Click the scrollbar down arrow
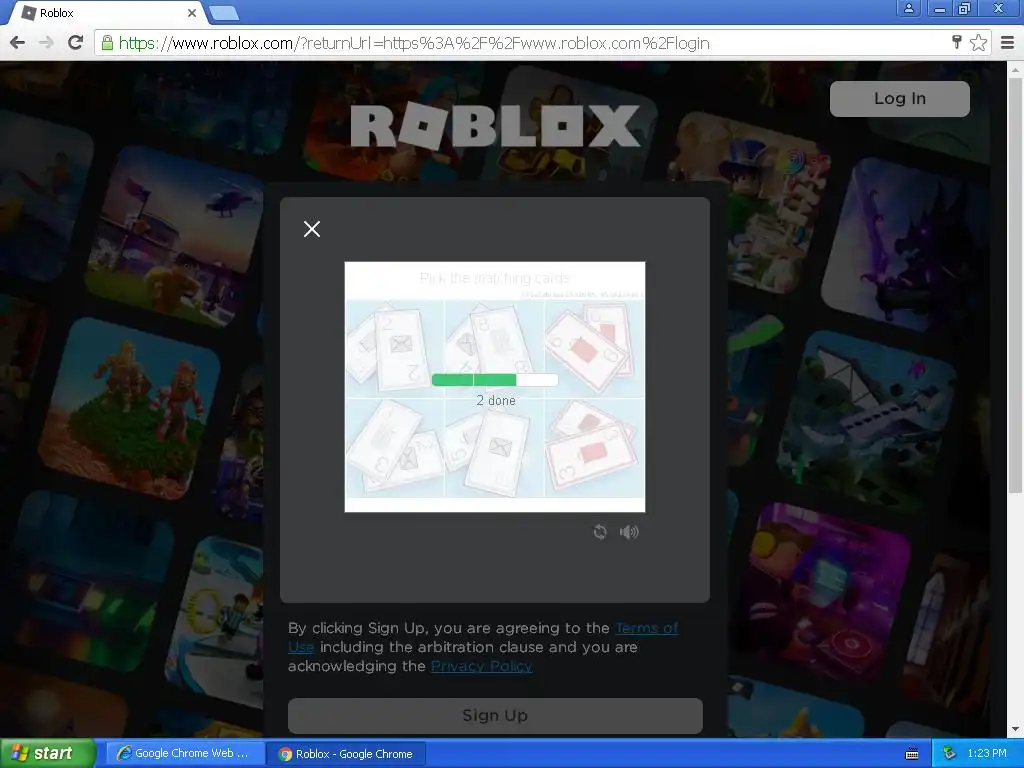This screenshot has height=768, width=1024. (x=1015, y=729)
